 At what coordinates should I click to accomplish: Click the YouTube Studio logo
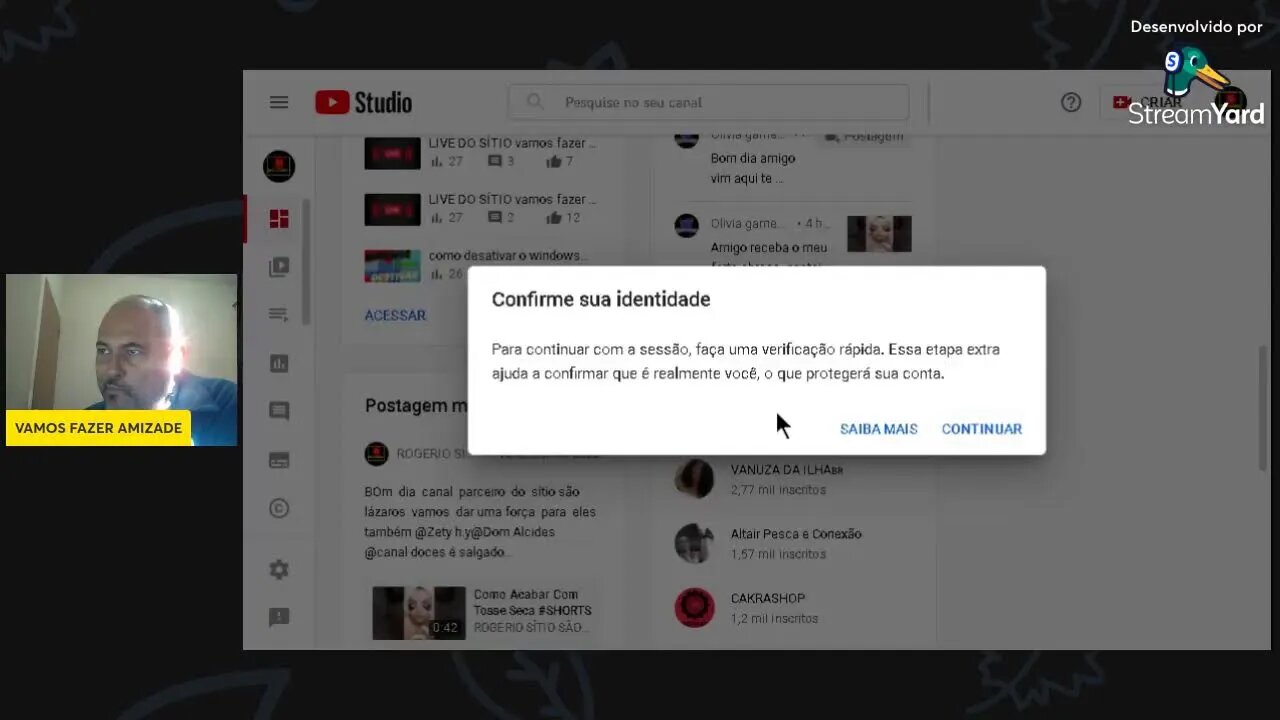[x=364, y=102]
